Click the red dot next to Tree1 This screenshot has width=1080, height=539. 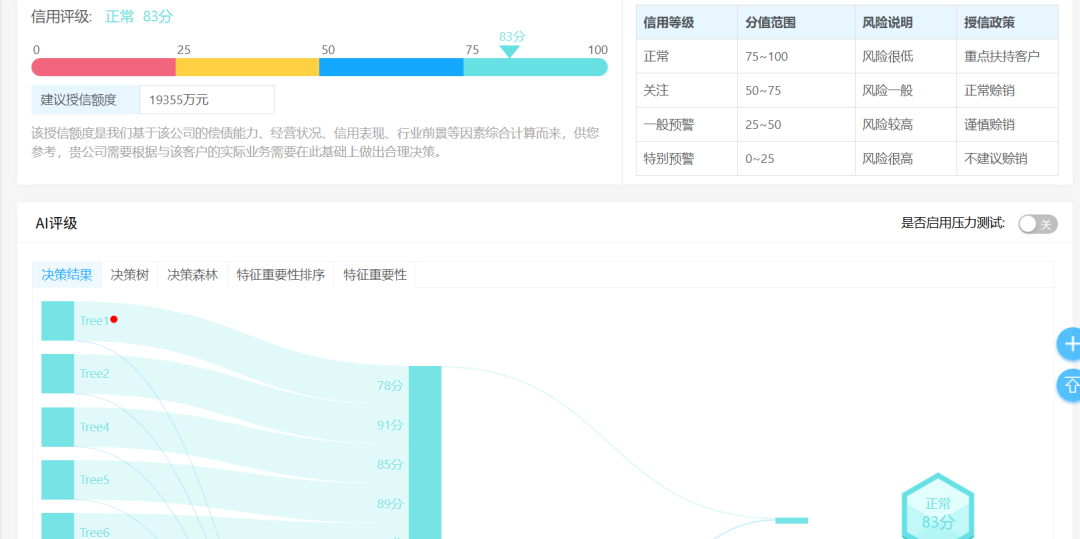pyautogui.click(x=114, y=319)
